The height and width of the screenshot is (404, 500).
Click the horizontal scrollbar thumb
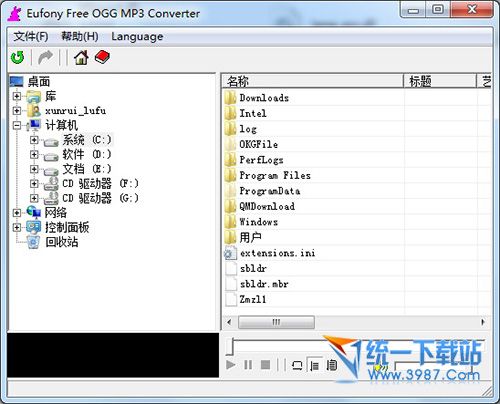[276, 322]
